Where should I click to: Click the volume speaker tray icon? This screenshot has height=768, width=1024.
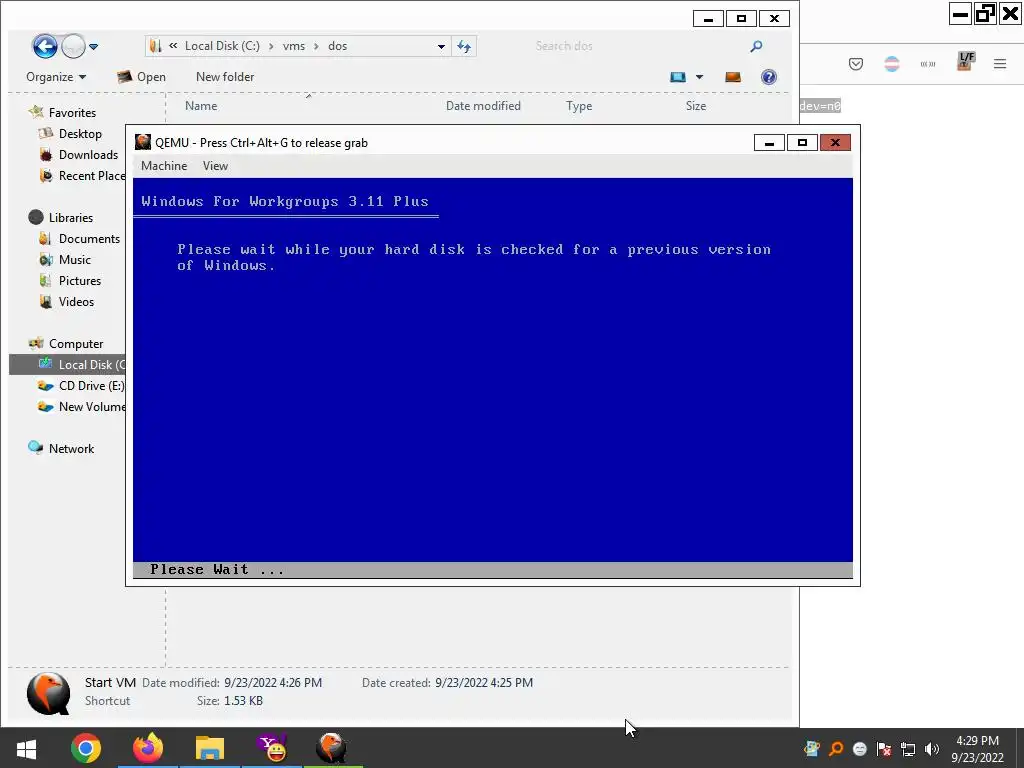click(932, 749)
